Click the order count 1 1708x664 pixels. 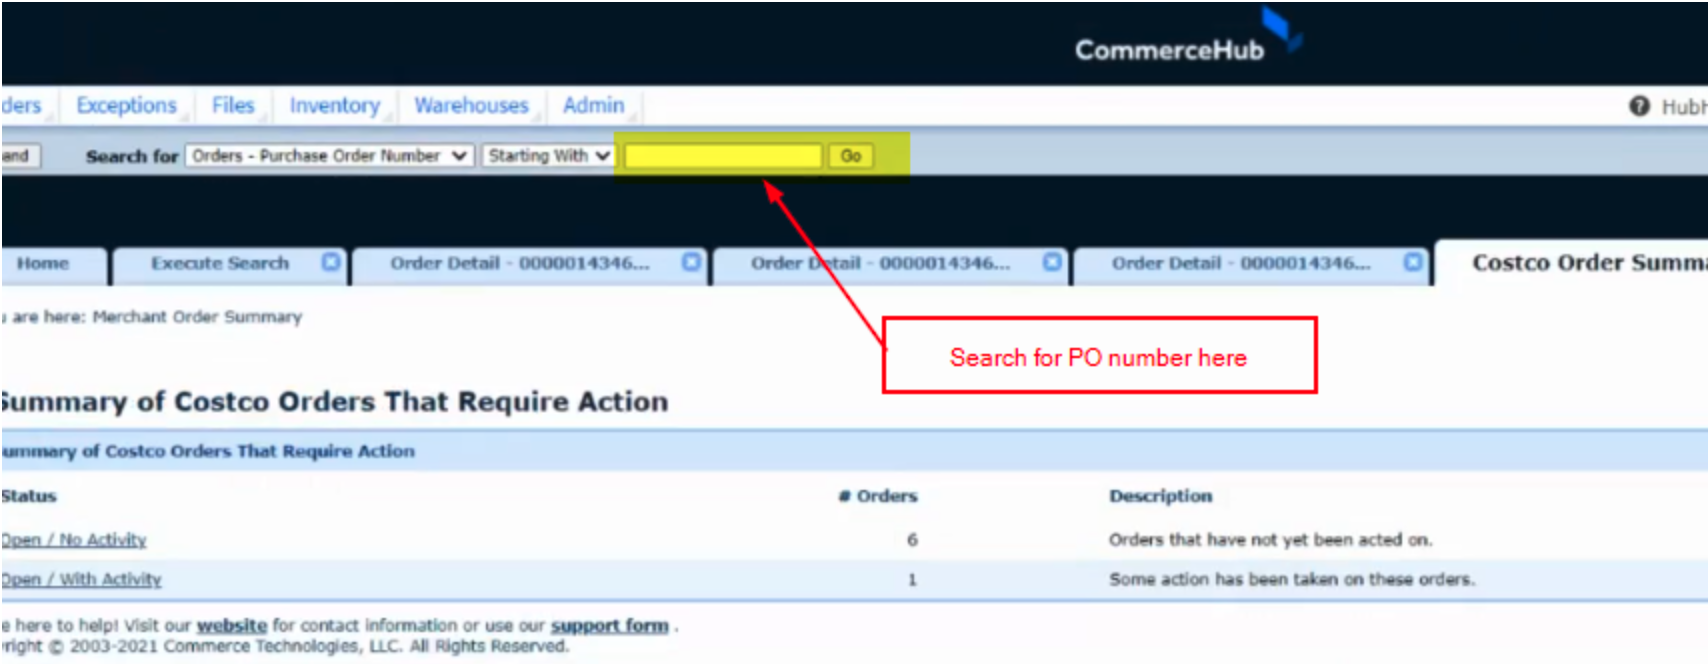click(912, 579)
